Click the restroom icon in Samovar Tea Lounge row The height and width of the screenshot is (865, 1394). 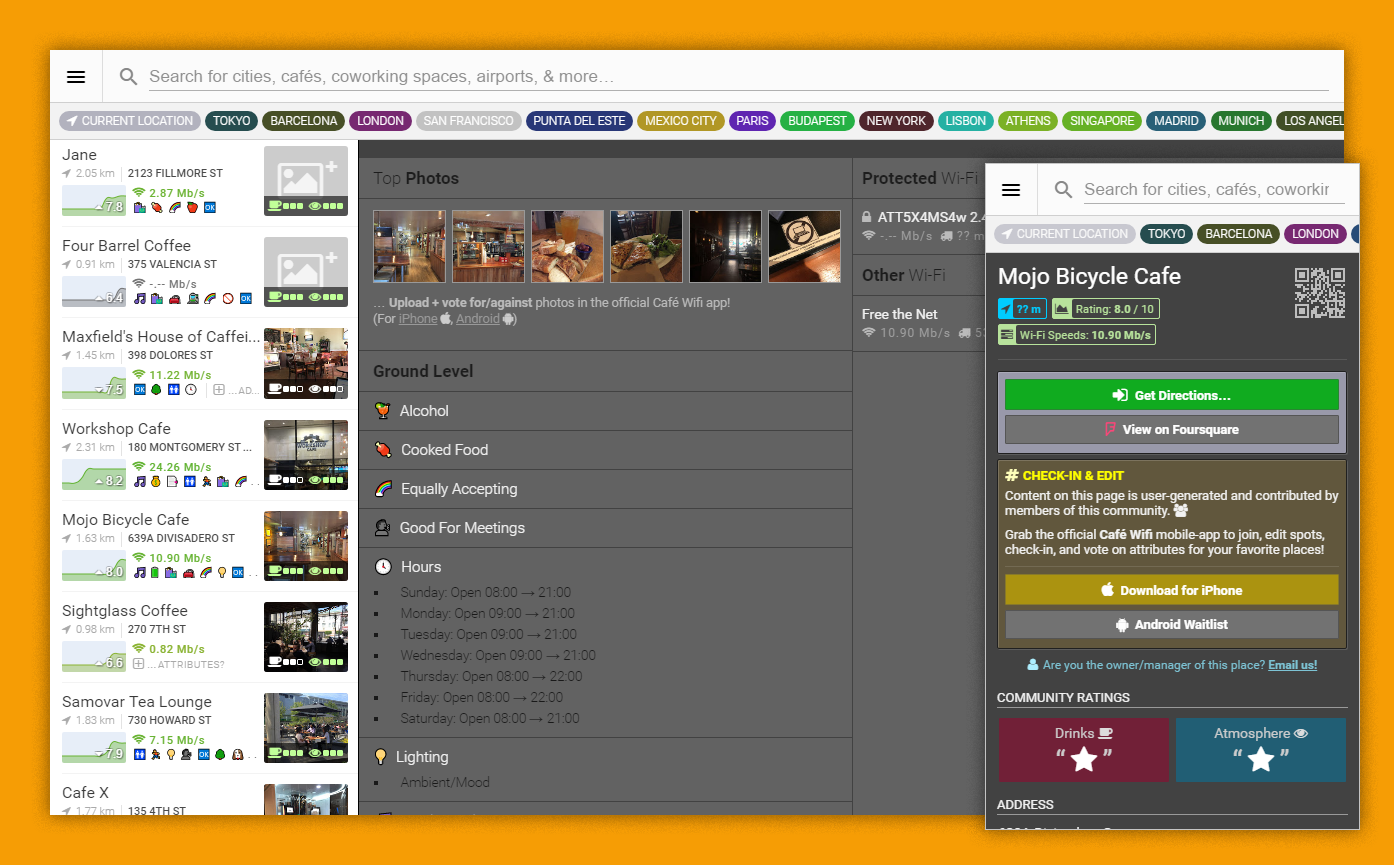[x=140, y=754]
